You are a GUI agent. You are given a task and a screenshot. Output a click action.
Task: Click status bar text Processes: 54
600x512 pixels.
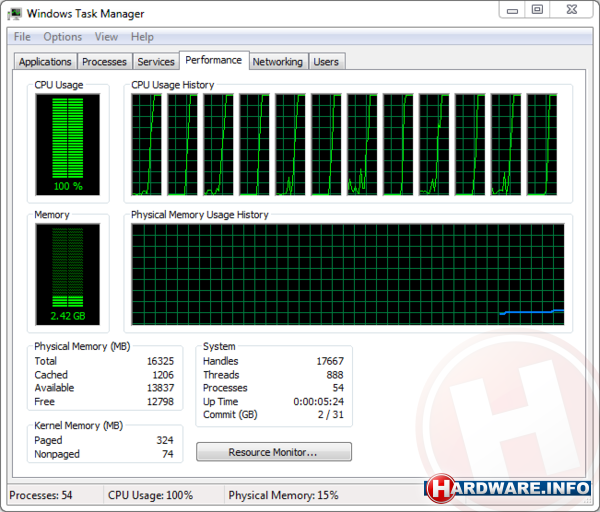pos(41,495)
